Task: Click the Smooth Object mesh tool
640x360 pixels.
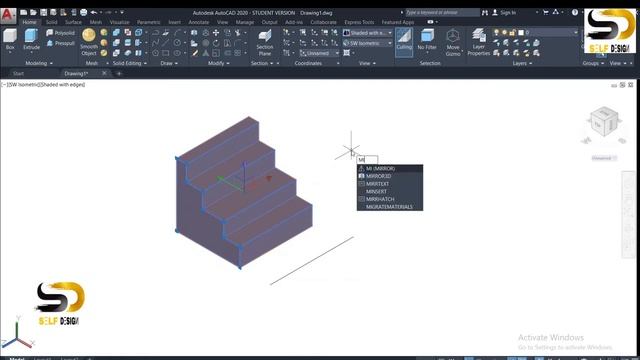Action: click(x=89, y=42)
